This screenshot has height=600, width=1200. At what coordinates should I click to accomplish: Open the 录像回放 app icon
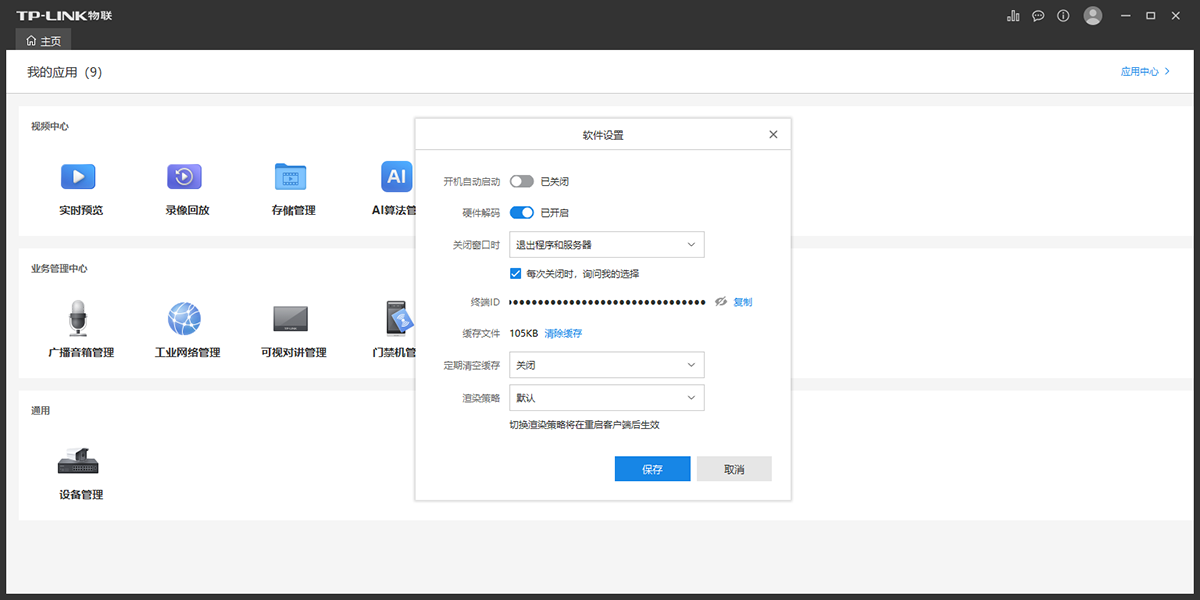point(184,177)
